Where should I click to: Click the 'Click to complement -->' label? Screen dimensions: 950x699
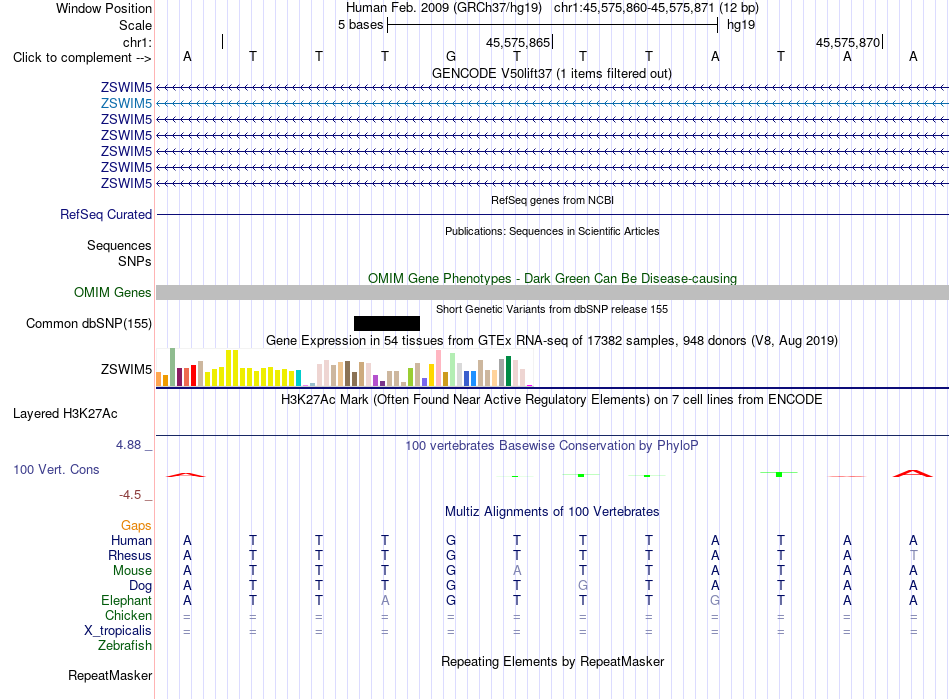[82, 58]
